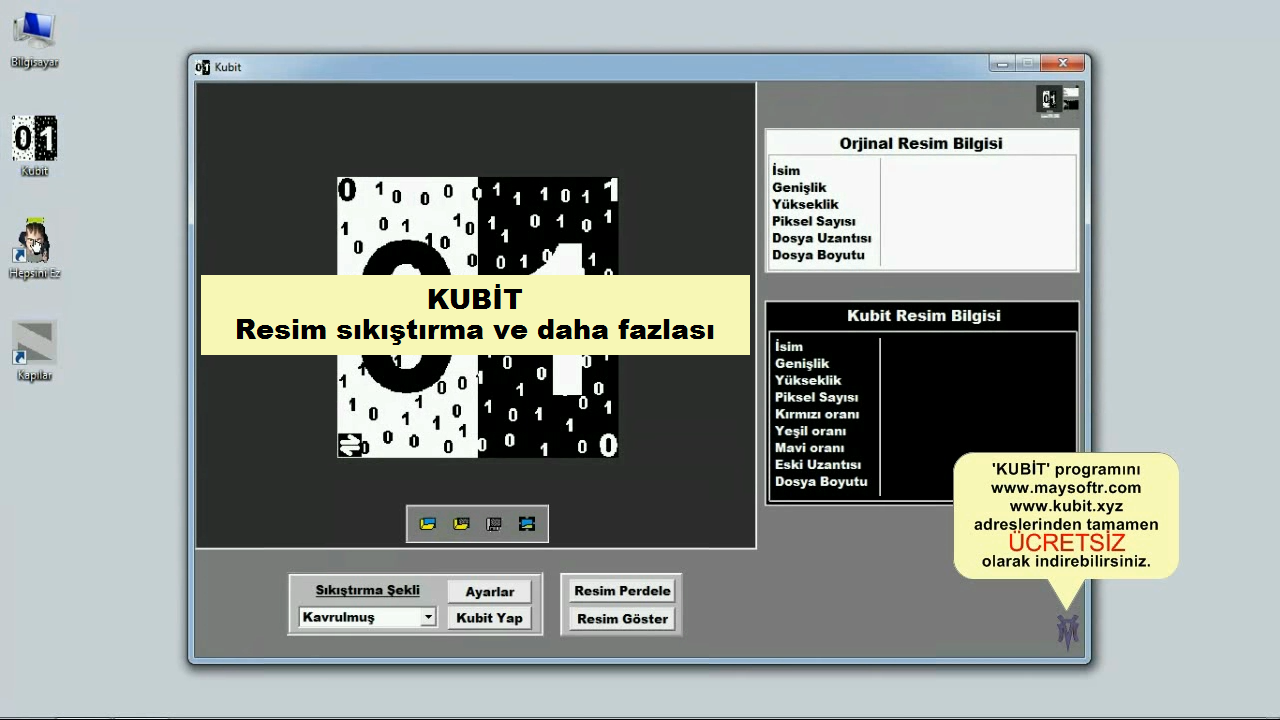This screenshot has width=1280, height=720.
Task: Click the Kubit Yap button
Action: point(489,618)
